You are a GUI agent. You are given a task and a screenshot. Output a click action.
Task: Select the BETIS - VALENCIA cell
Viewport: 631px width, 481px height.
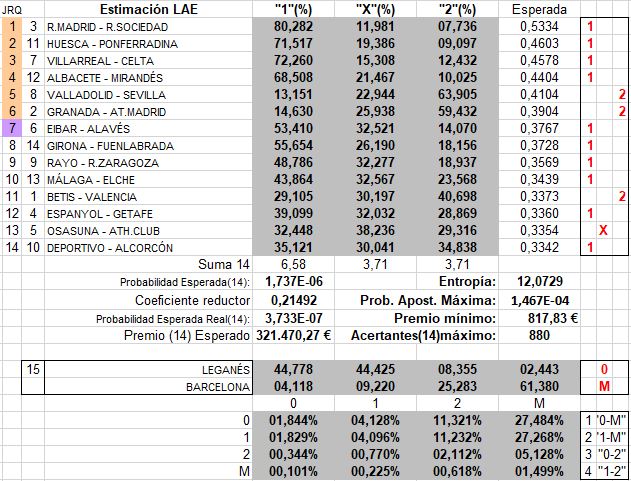pos(148,197)
